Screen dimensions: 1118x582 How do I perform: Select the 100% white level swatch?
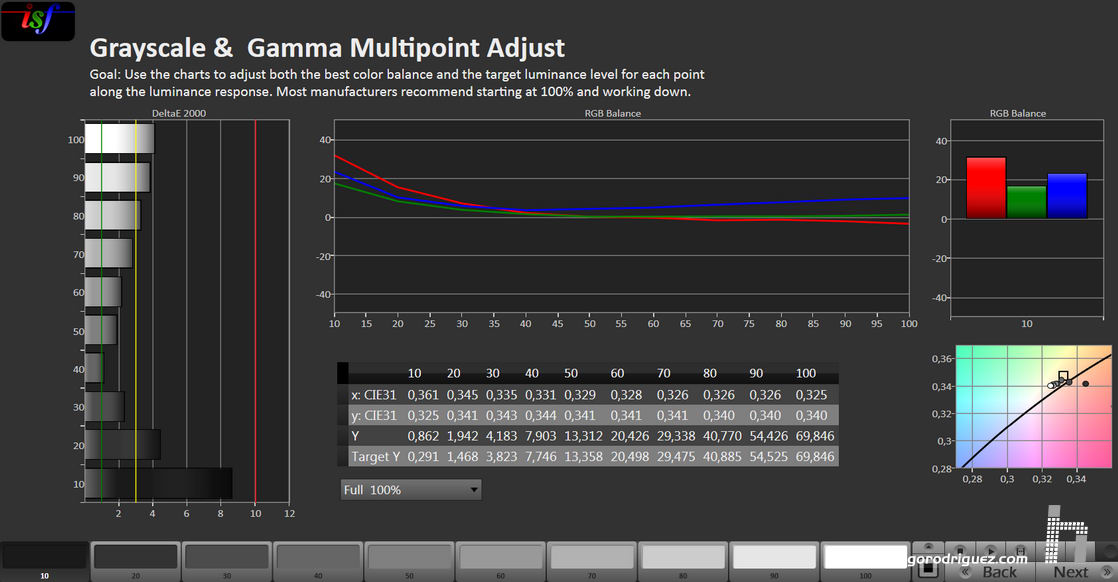(x=862, y=555)
